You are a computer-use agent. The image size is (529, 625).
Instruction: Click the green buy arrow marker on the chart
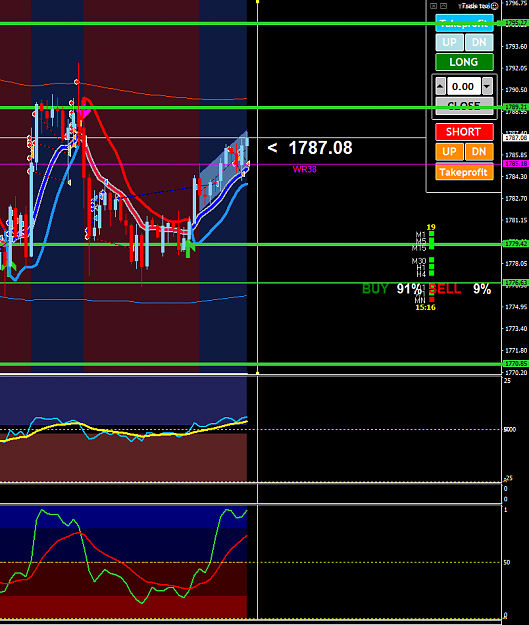tap(190, 248)
